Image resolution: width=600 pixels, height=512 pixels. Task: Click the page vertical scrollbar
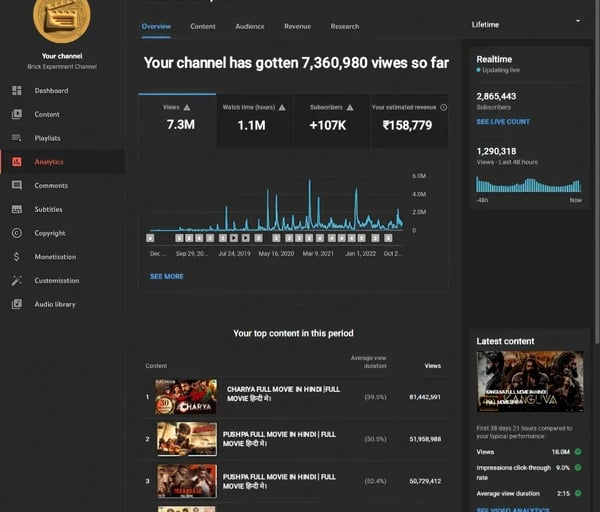pyautogui.click(x=597, y=172)
